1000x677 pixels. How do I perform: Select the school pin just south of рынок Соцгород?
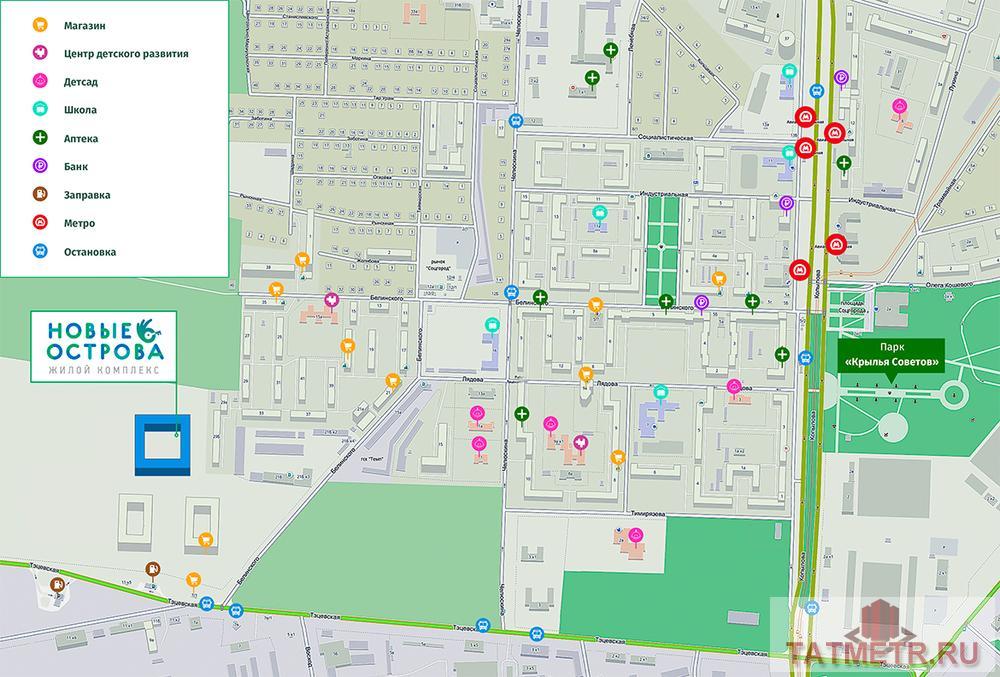[492, 326]
